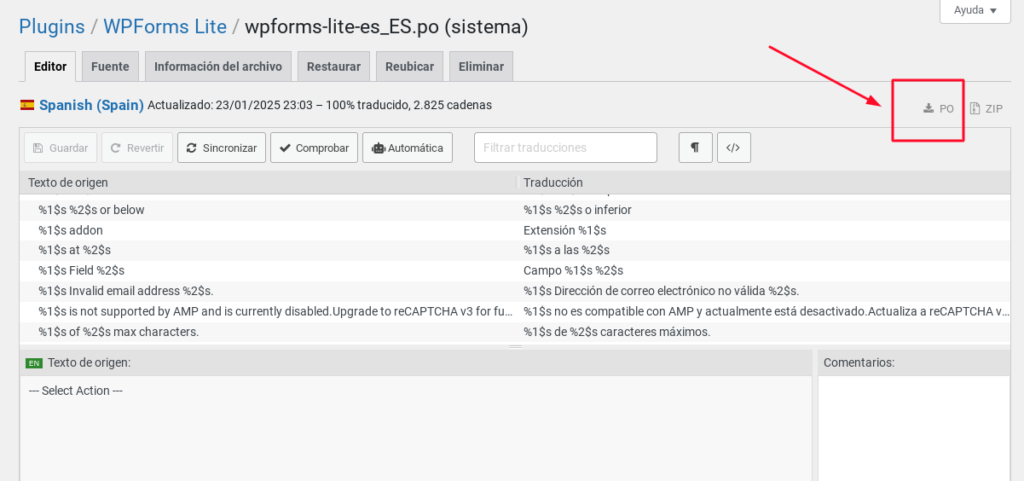The width and height of the screenshot is (1024, 481).
Task: Open the Ayuda dropdown
Action: (975, 10)
